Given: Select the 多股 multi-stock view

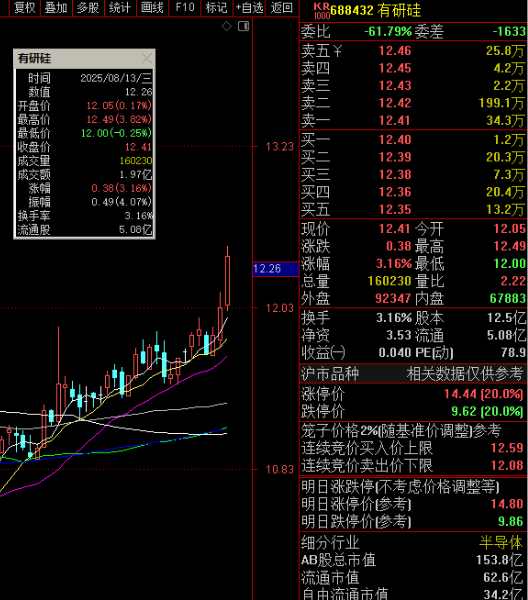Looking at the screenshot, I should pos(88,8).
